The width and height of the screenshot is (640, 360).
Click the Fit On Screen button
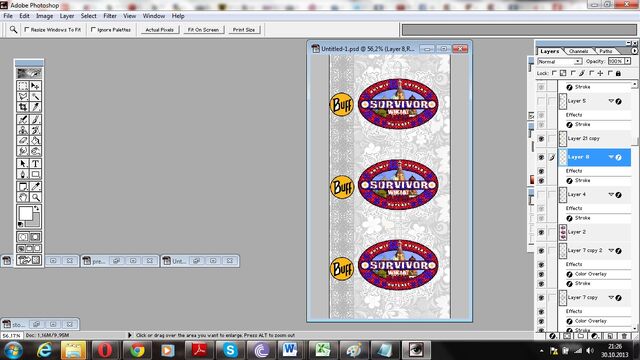pyautogui.click(x=203, y=30)
